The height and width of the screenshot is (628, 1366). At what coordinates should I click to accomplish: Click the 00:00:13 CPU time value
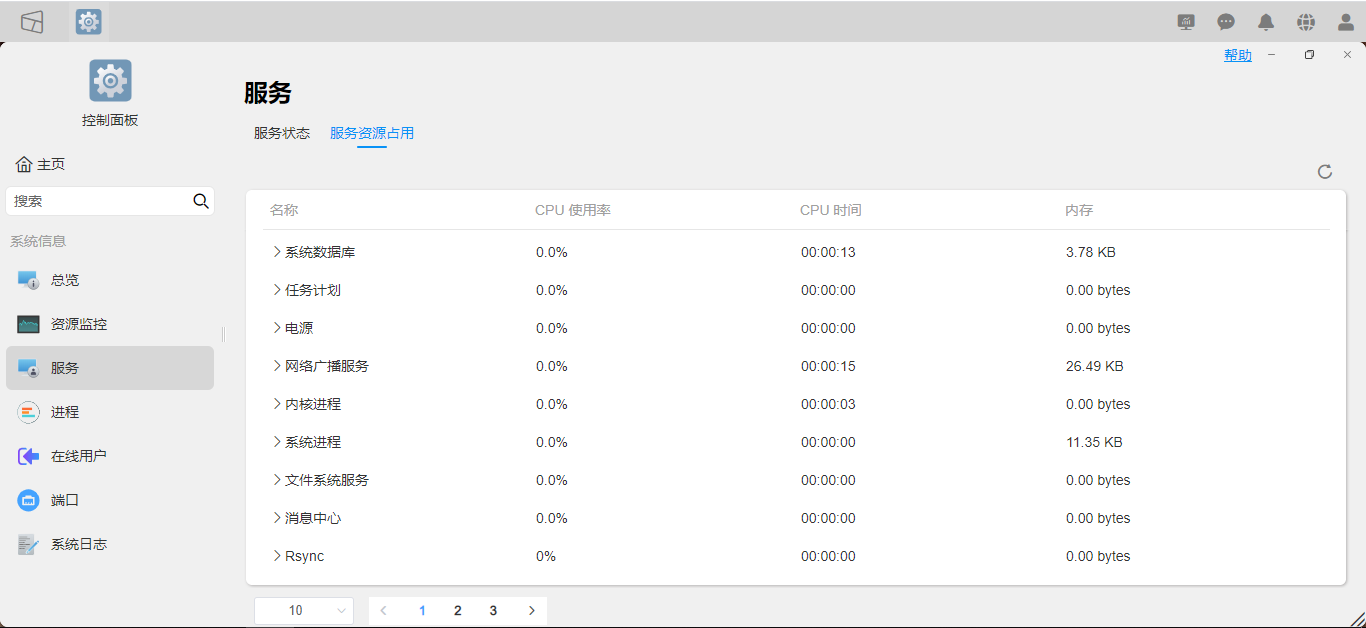[x=828, y=252]
